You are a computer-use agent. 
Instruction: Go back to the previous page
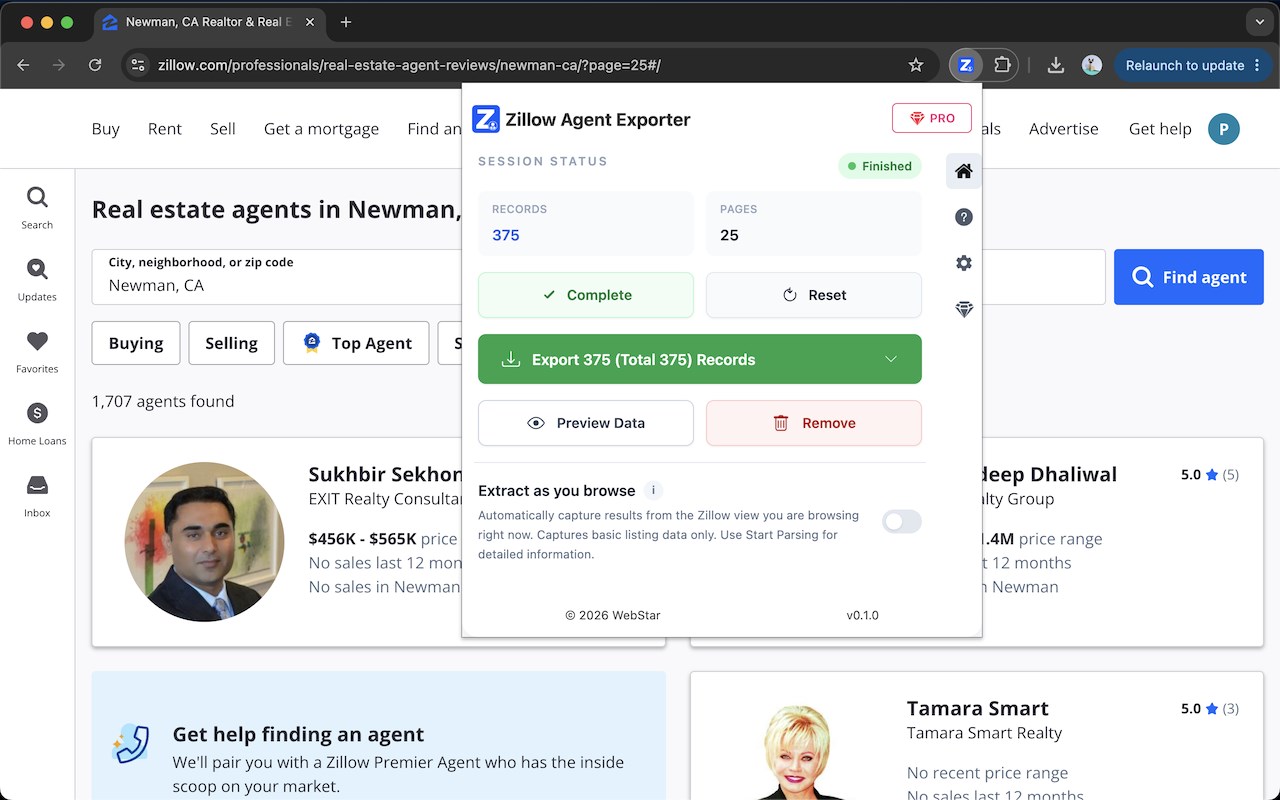[23, 65]
